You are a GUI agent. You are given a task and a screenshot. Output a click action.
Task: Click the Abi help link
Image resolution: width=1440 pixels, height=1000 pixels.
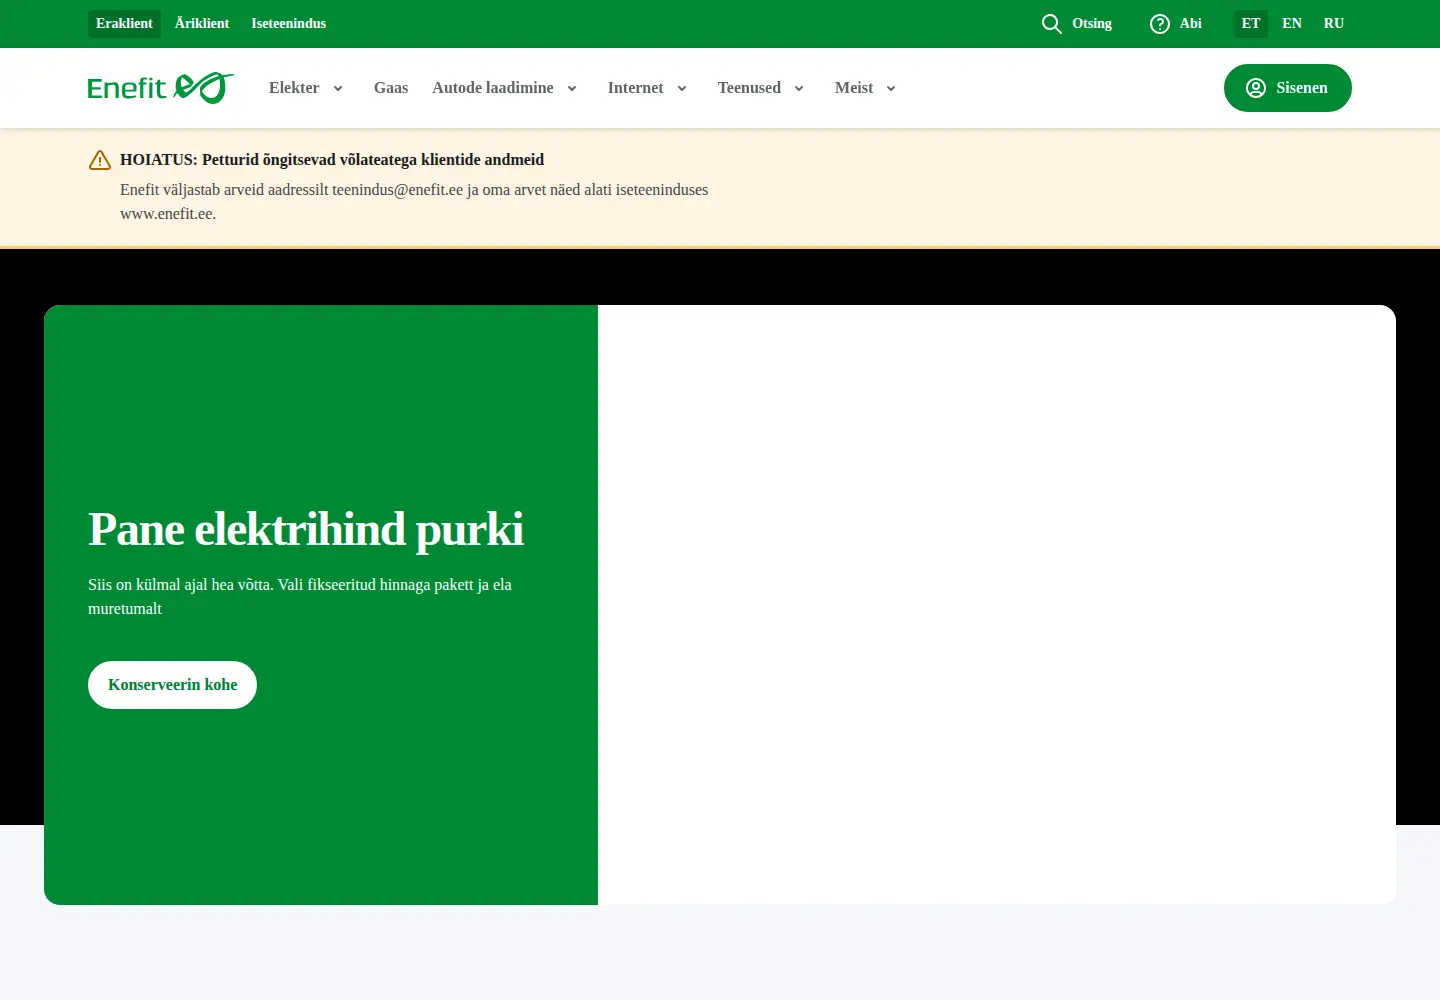tap(1191, 24)
